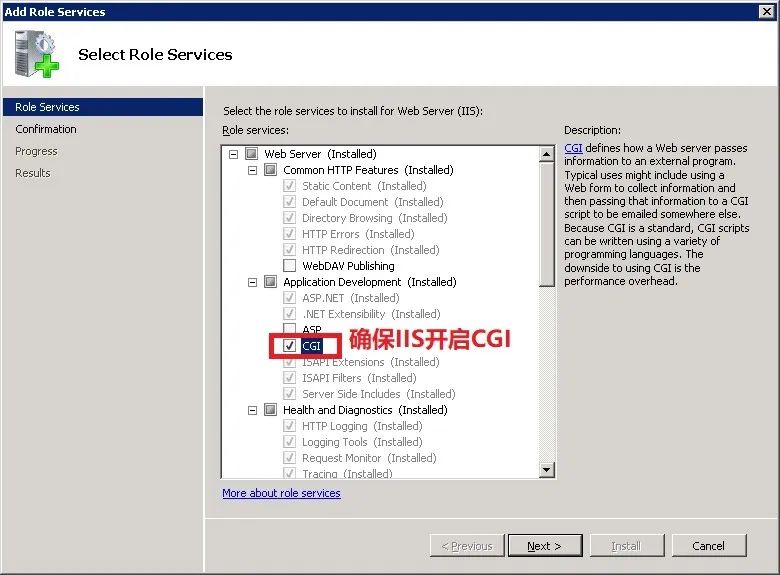Click the scrollbar down arrow
Image resolution: width=780 pixels, height=575 pixels.
[x=547, y=470]
